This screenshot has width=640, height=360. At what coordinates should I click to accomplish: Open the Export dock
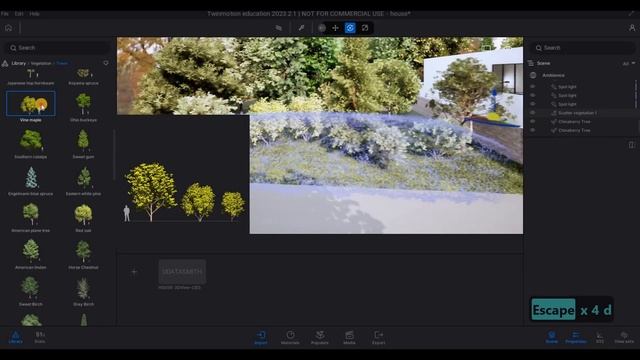point(378,338)
